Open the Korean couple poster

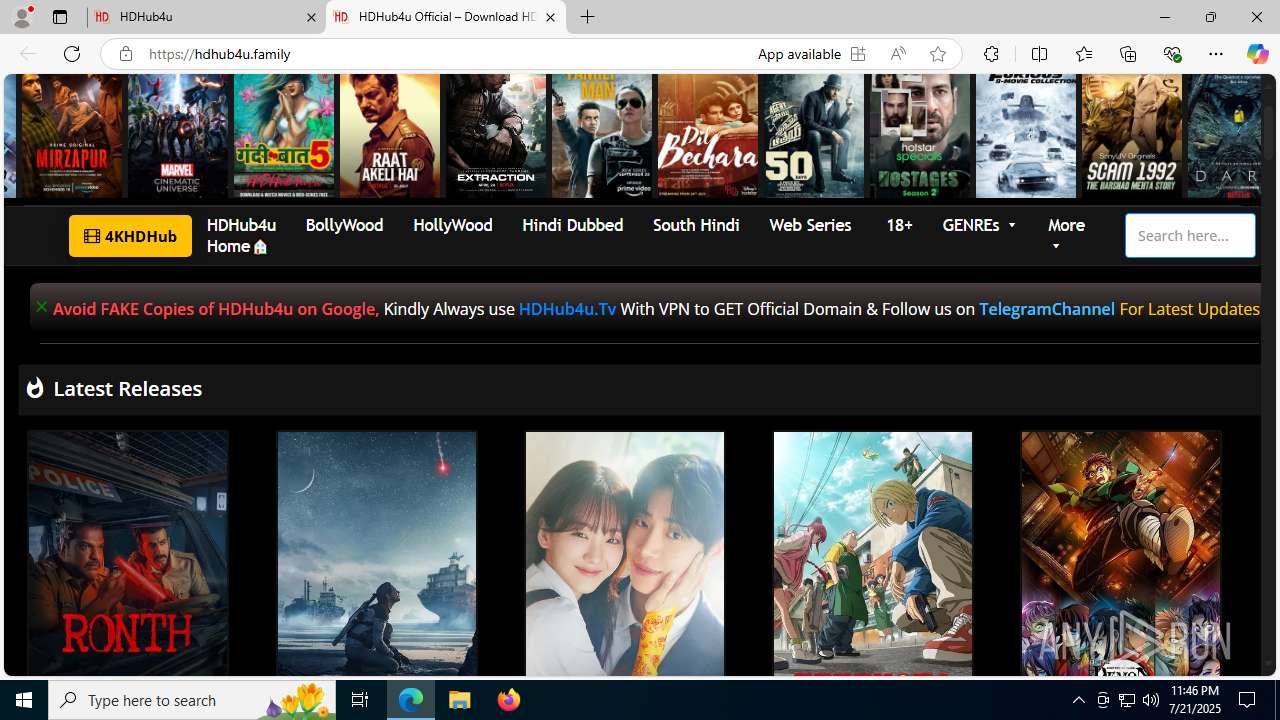[625, 553]
